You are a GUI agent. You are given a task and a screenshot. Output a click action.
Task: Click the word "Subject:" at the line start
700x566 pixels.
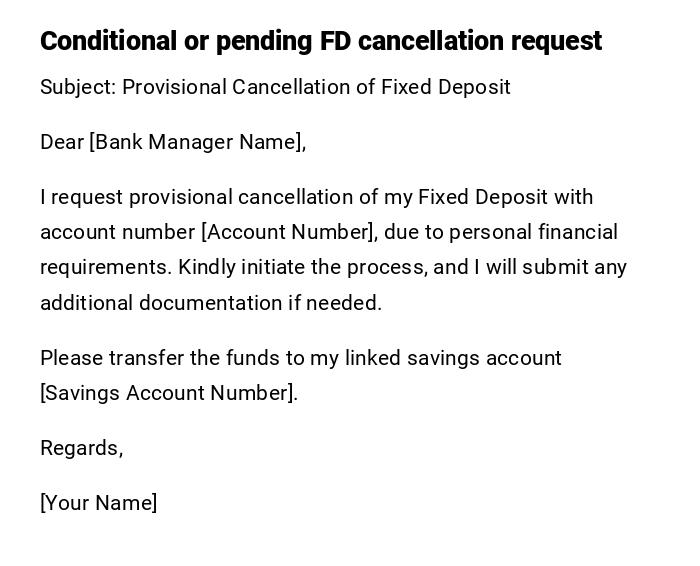coord(78,87)
